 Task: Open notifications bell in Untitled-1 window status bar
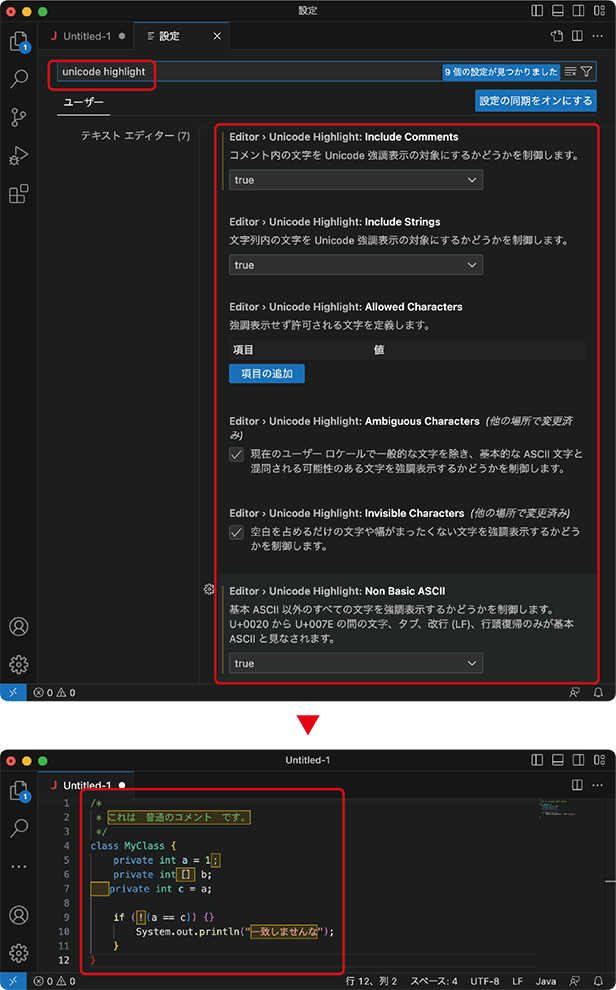(x=598, y=981)
